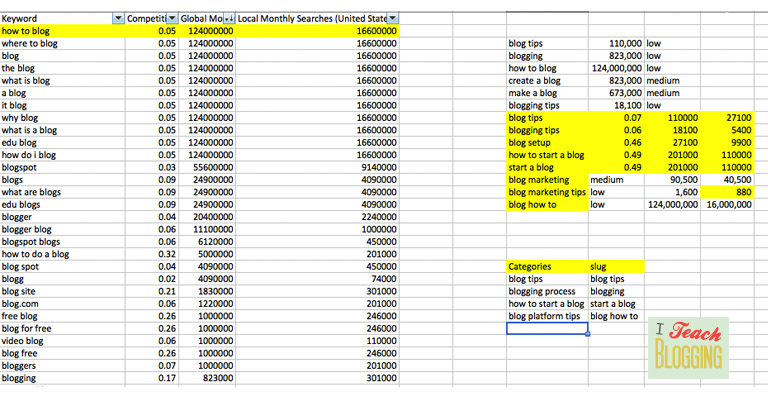Select the empty outlined cell below 'blog platform tips'

tap(546, 329)
